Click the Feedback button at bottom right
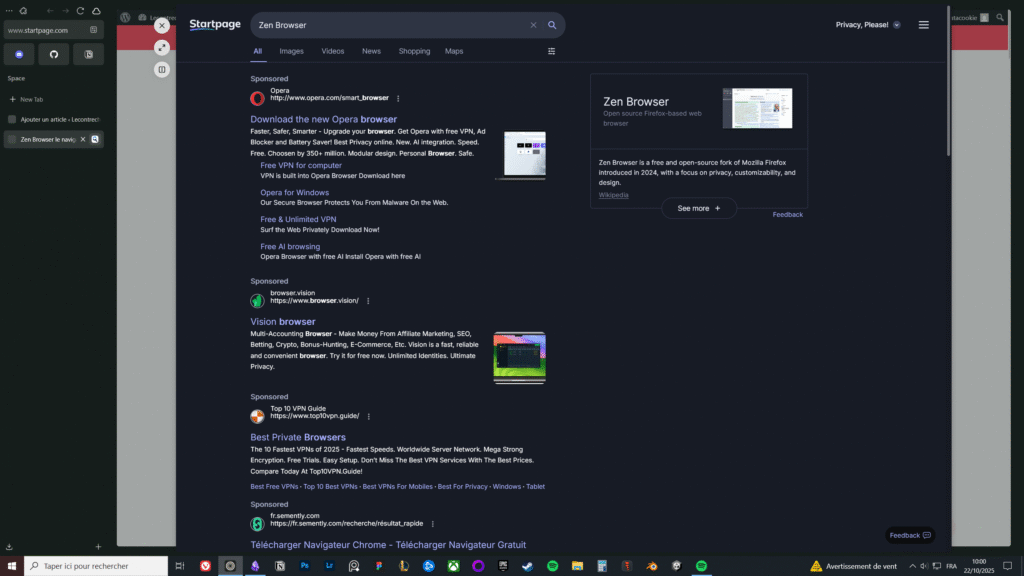This screenshot has width=1024, height=576. point(908,535)
